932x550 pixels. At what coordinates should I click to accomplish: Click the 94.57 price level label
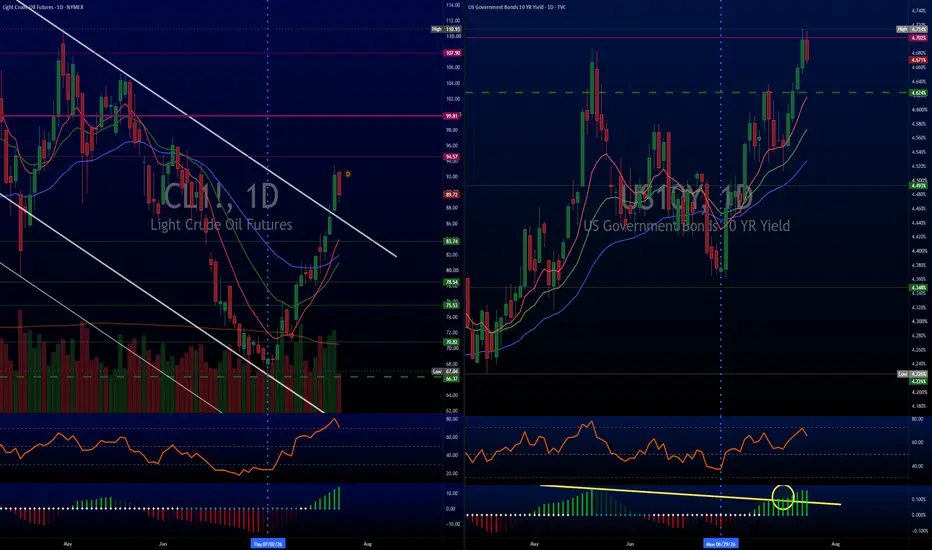452,157
